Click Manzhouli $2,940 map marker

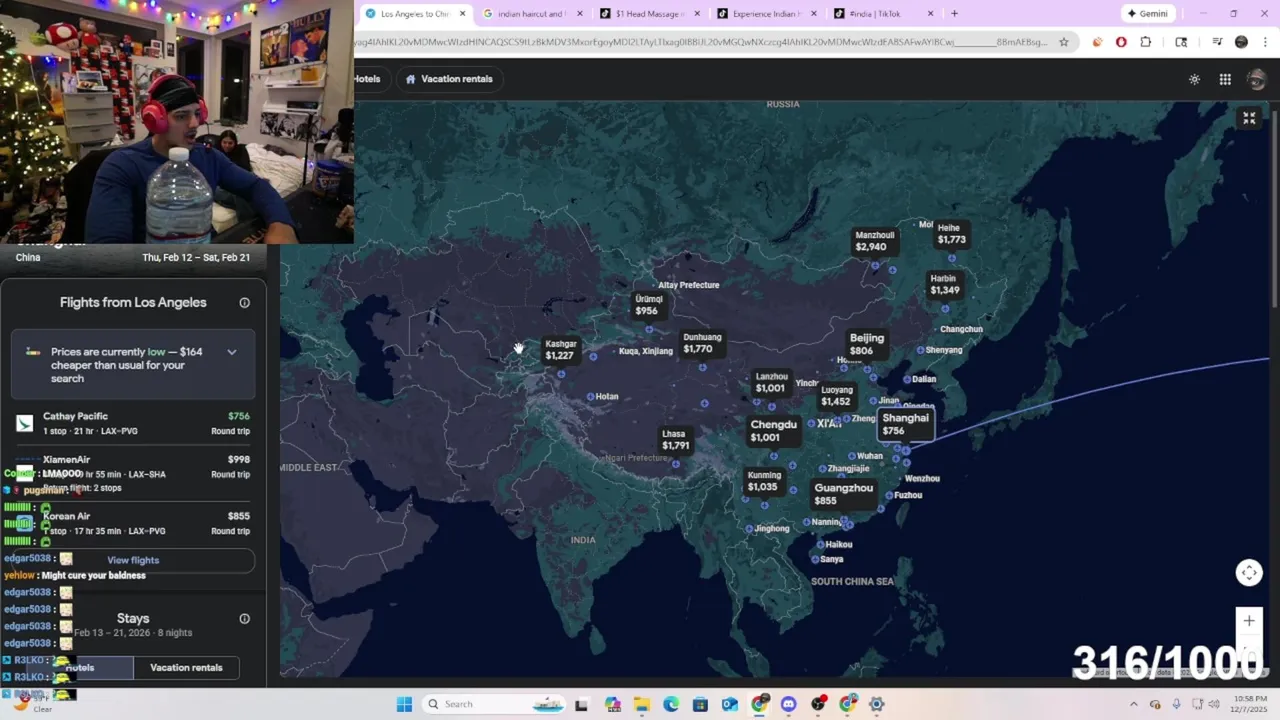coord(873,241)
